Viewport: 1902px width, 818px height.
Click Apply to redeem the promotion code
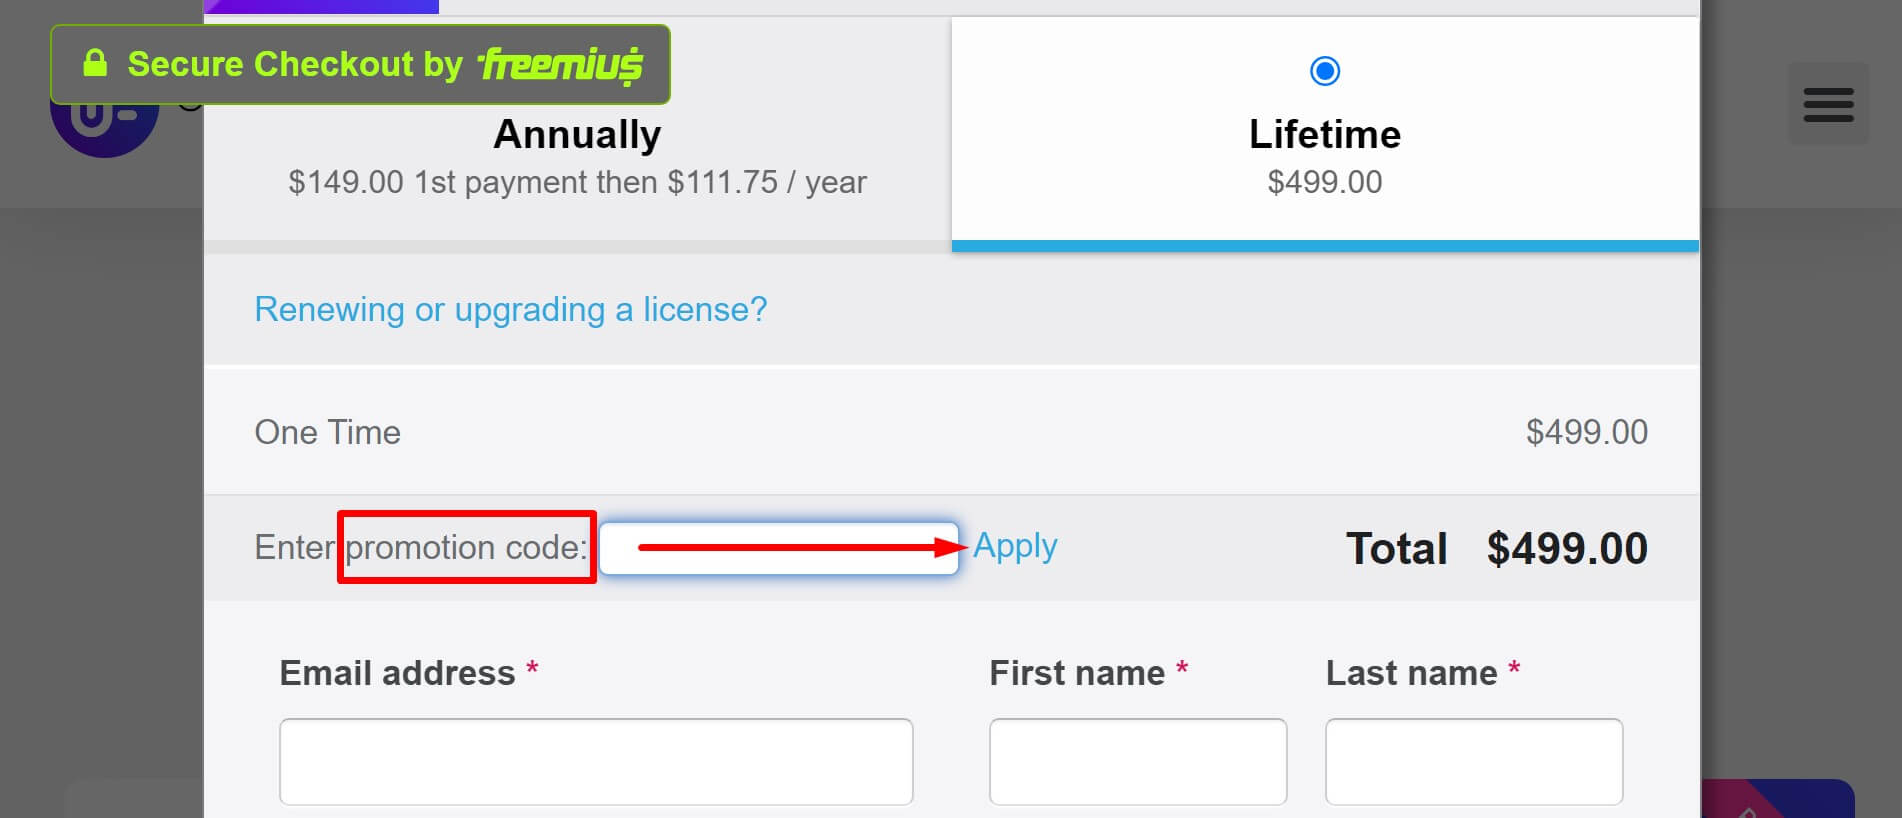coord(1014,546)
